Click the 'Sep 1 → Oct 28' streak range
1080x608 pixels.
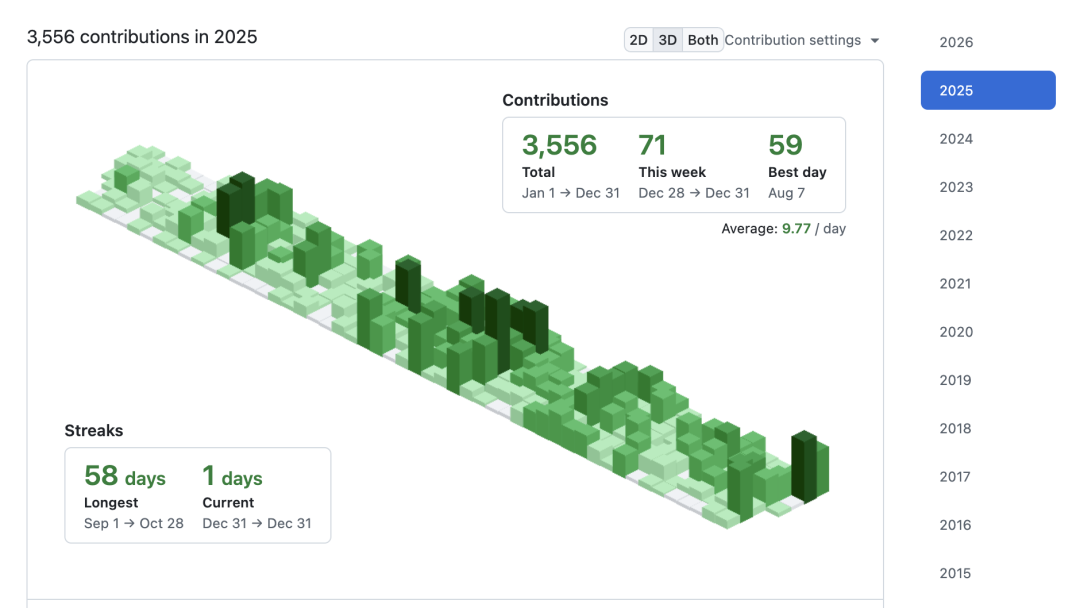coord(134,523)
